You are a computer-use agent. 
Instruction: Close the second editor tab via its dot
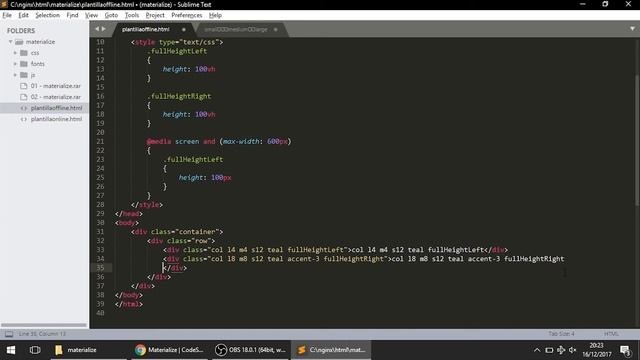point(276,29)
